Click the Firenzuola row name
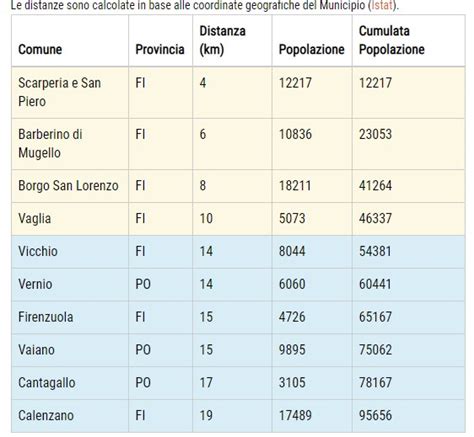 click(46, 317)
